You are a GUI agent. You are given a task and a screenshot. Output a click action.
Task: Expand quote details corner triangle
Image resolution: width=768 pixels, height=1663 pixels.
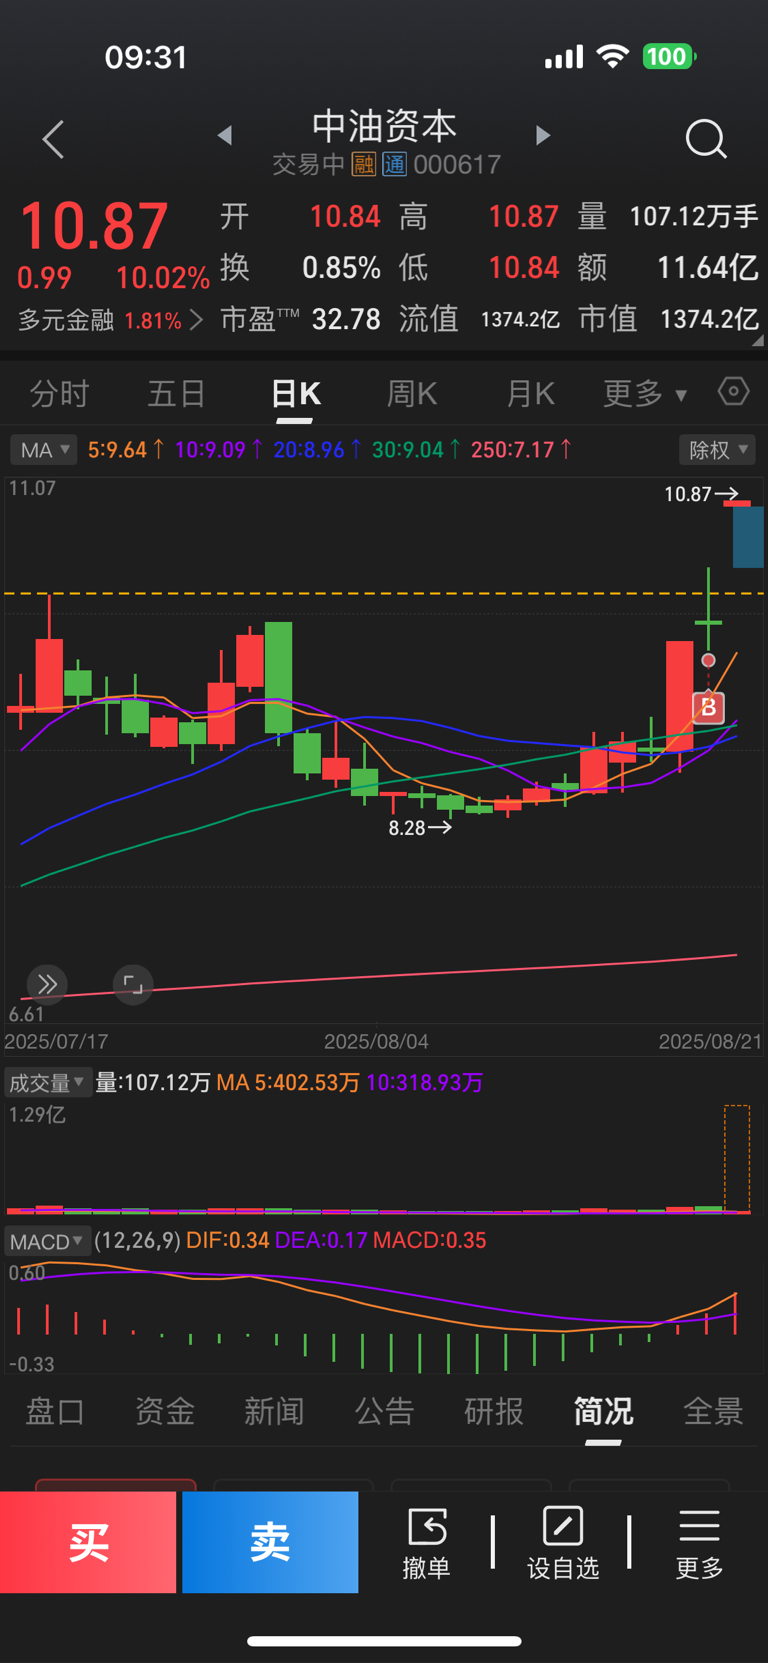[x=758, y=340]
